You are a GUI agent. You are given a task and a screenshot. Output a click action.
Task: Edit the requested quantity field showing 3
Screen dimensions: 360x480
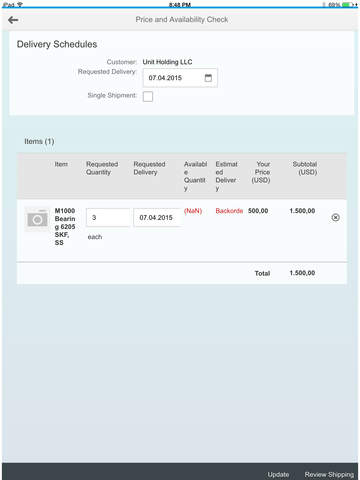coord(108,218)
